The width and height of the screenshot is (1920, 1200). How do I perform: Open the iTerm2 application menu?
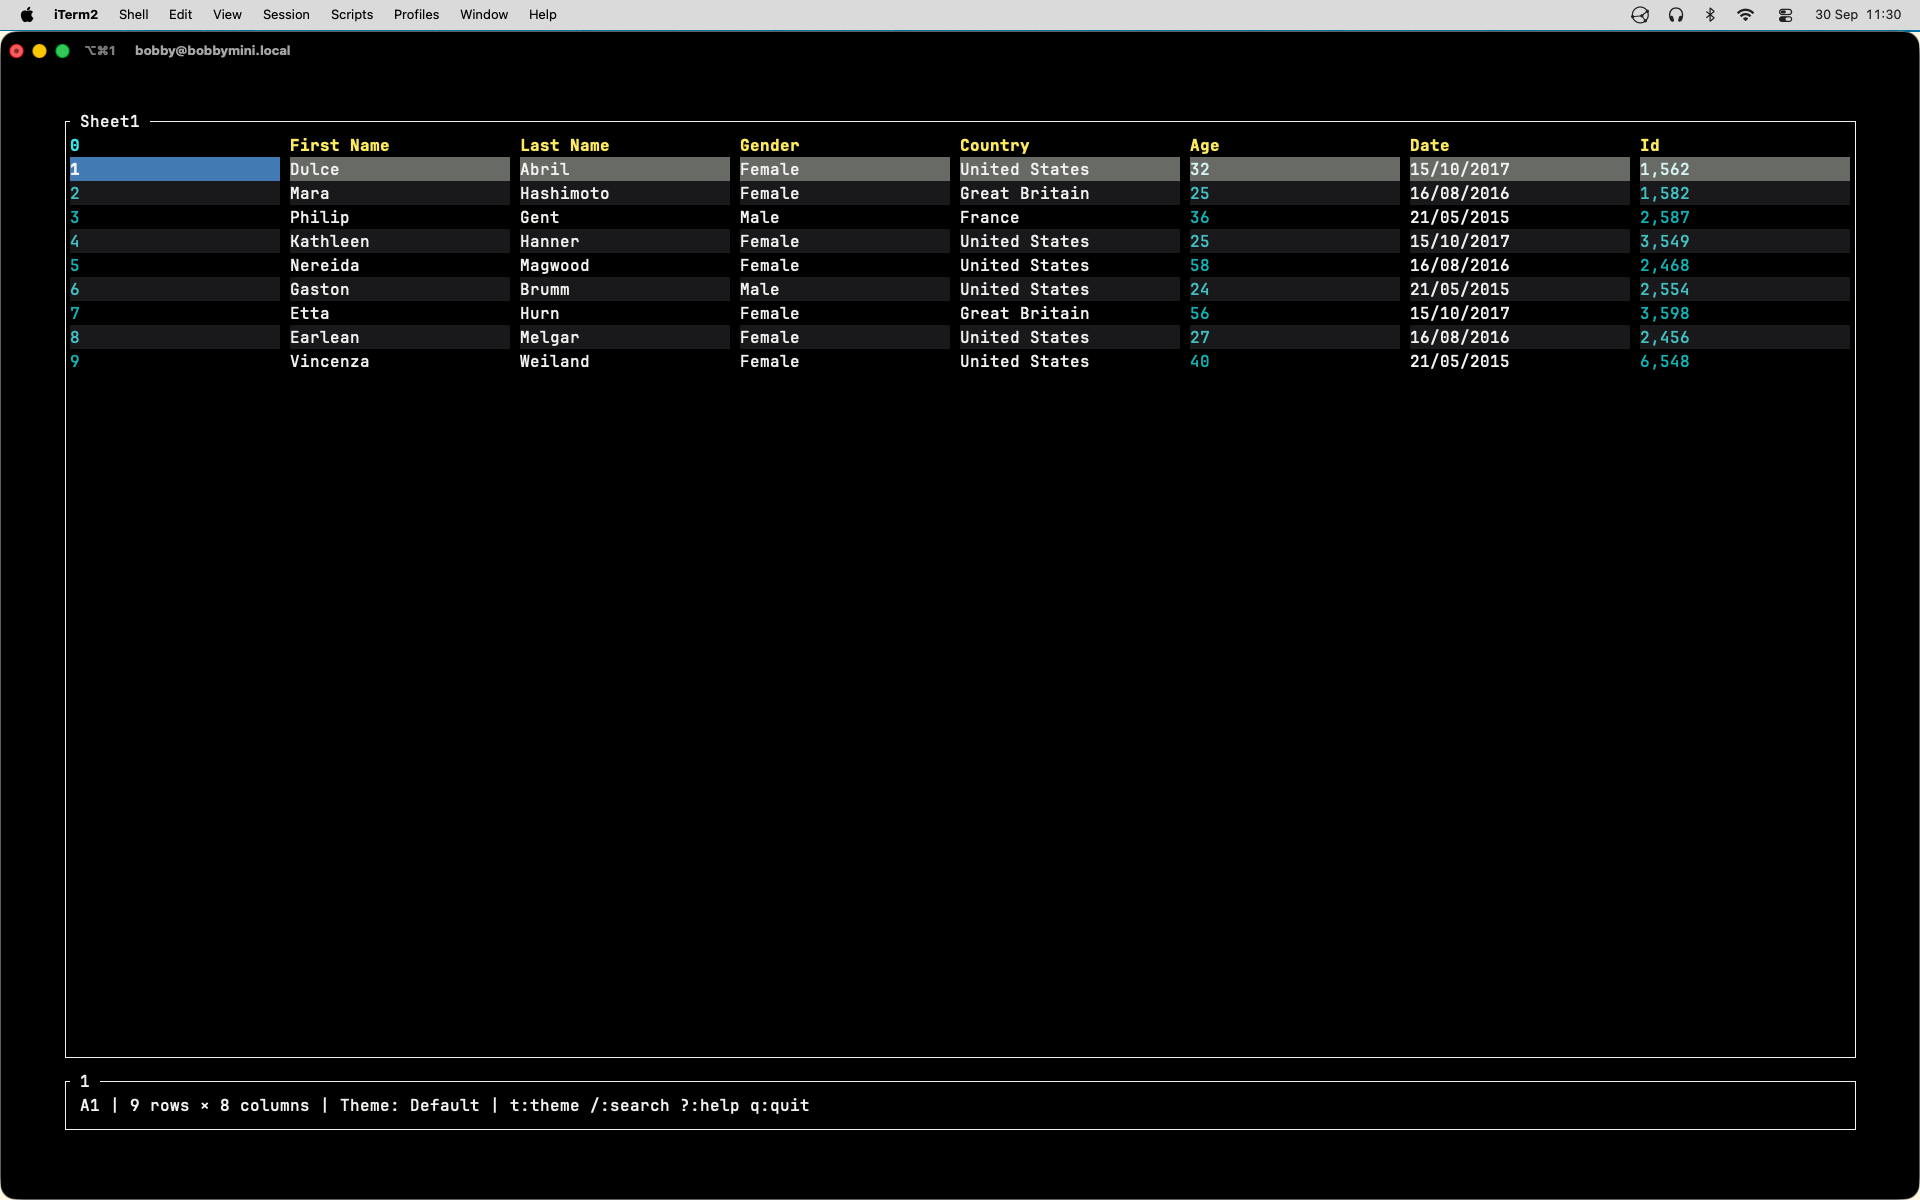coord(76,15)
